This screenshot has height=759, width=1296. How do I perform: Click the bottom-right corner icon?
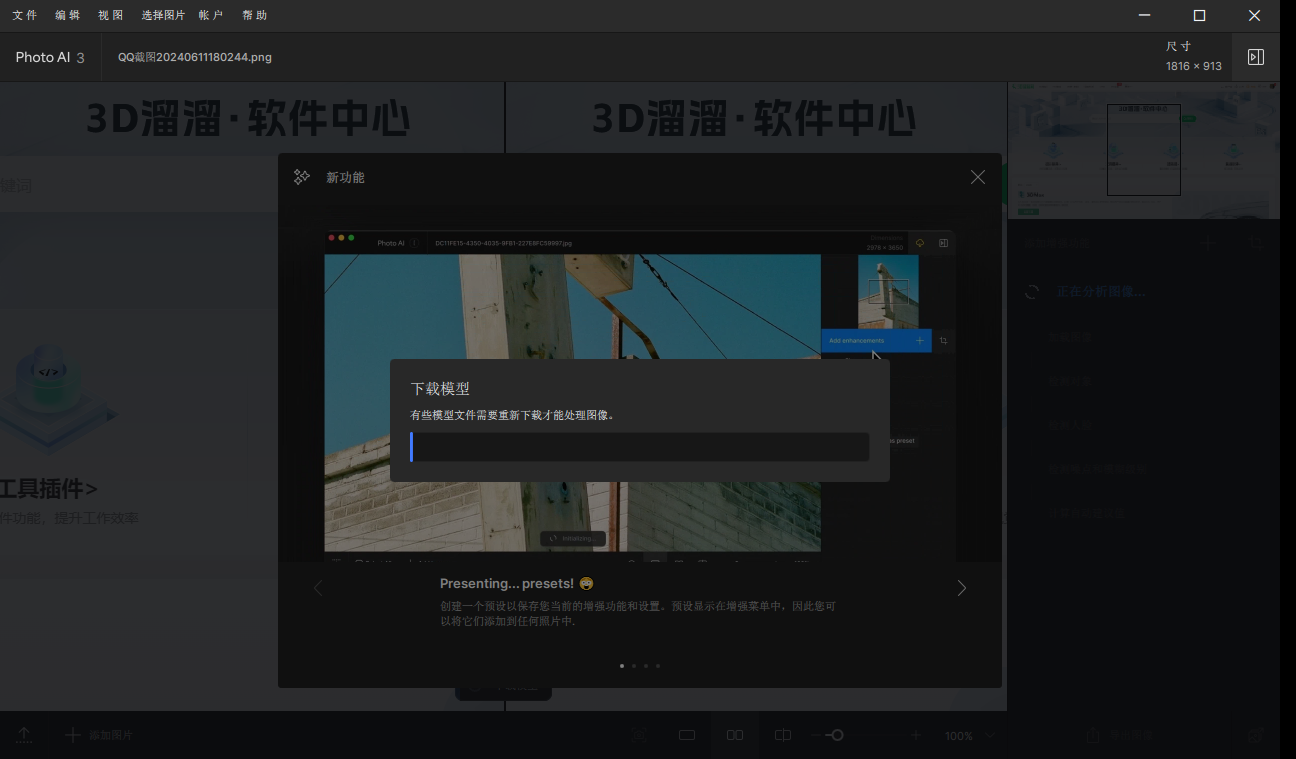point(1256,735)
